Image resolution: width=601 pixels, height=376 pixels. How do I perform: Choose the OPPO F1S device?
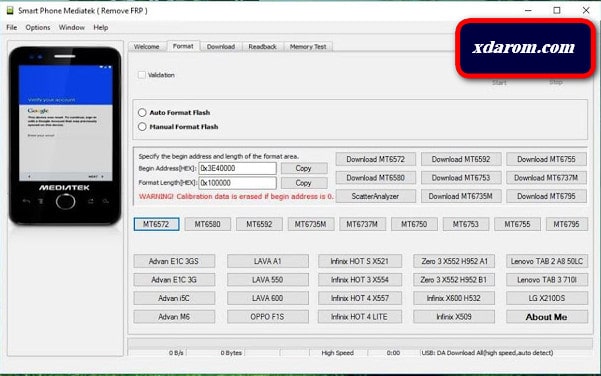coord(268,317)
